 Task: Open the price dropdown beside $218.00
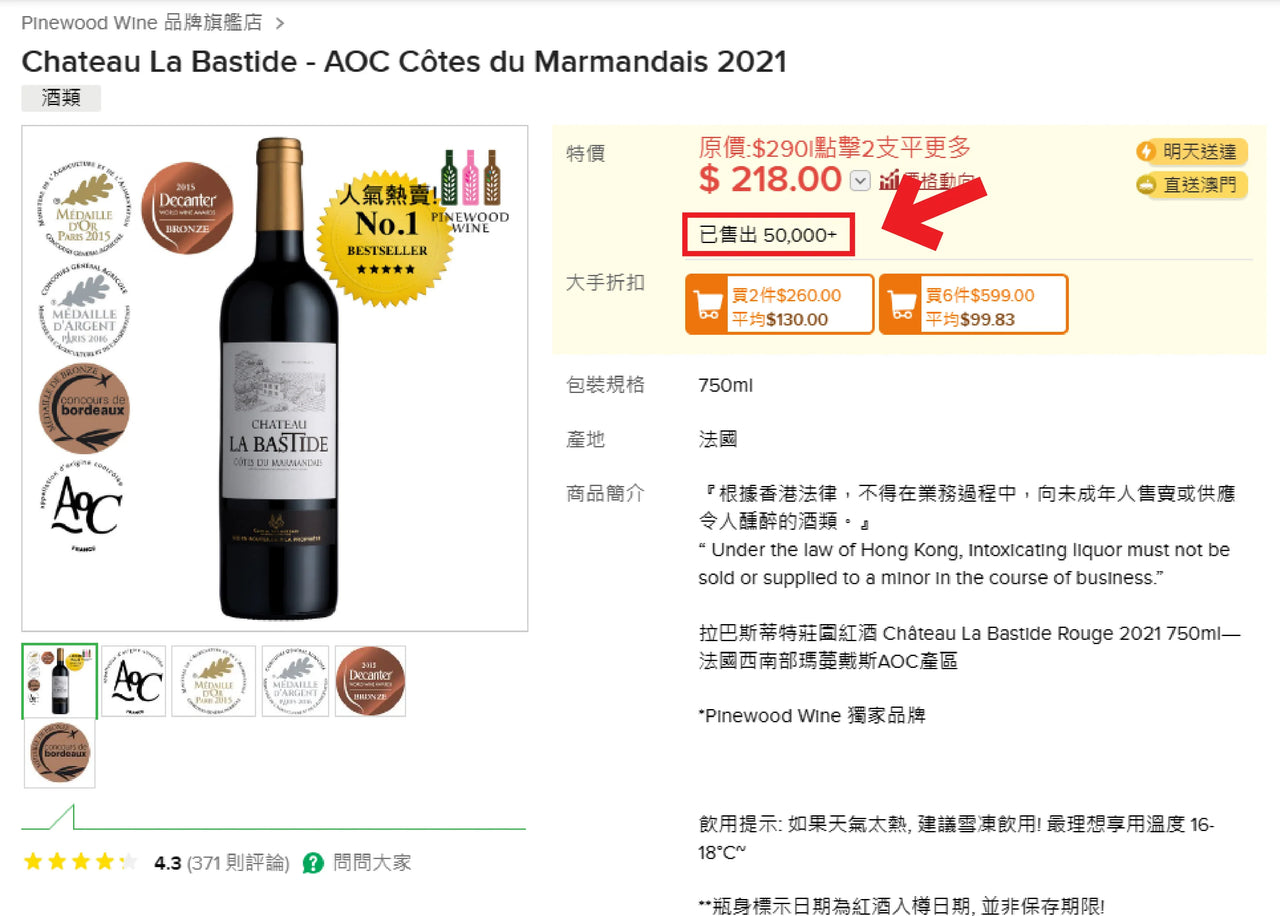(x=860, y=181)
